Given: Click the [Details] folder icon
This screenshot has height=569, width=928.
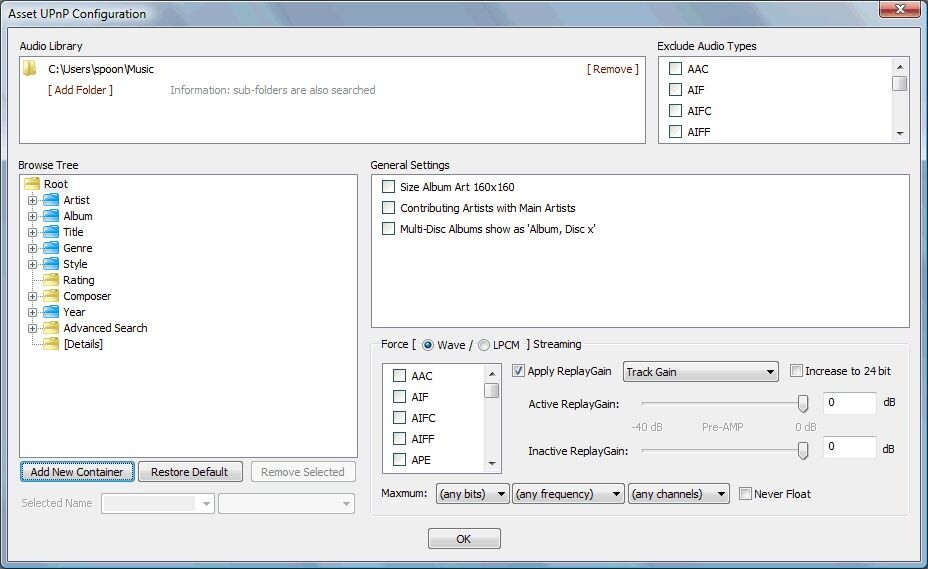Looking at the screenshot, I should pyautogui.click(x=51, y=343).
